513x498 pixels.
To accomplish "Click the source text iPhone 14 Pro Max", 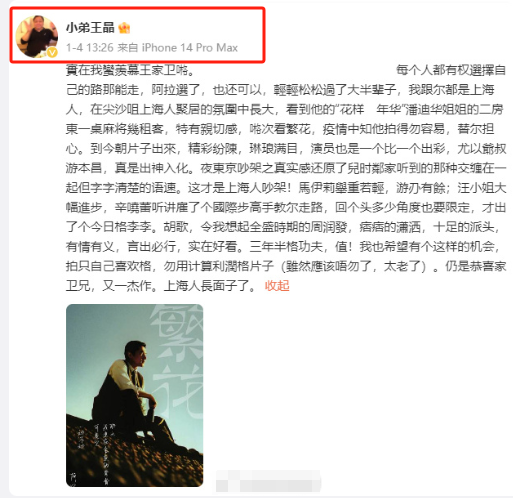I will click(x=190, y=48).
